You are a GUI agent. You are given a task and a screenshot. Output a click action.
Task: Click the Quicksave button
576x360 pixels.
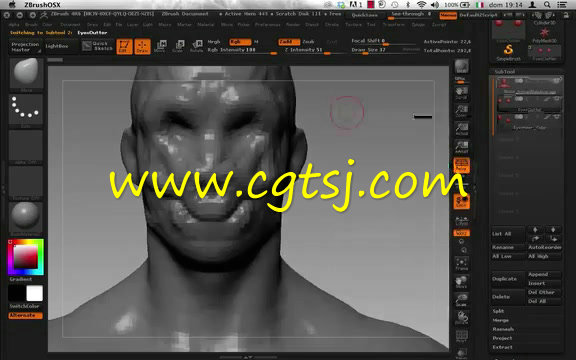coord(364,15)
